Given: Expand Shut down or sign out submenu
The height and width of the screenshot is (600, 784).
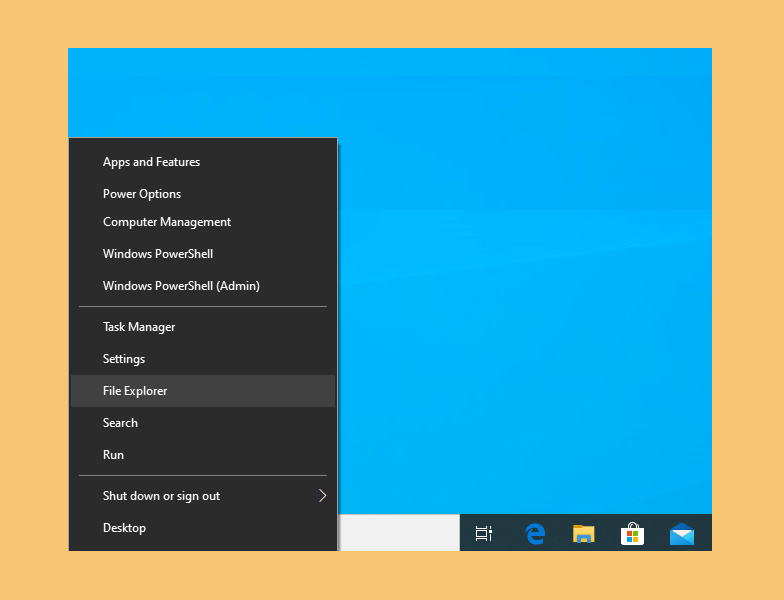Looking at the screenshot, I should [x=202, y=496].
